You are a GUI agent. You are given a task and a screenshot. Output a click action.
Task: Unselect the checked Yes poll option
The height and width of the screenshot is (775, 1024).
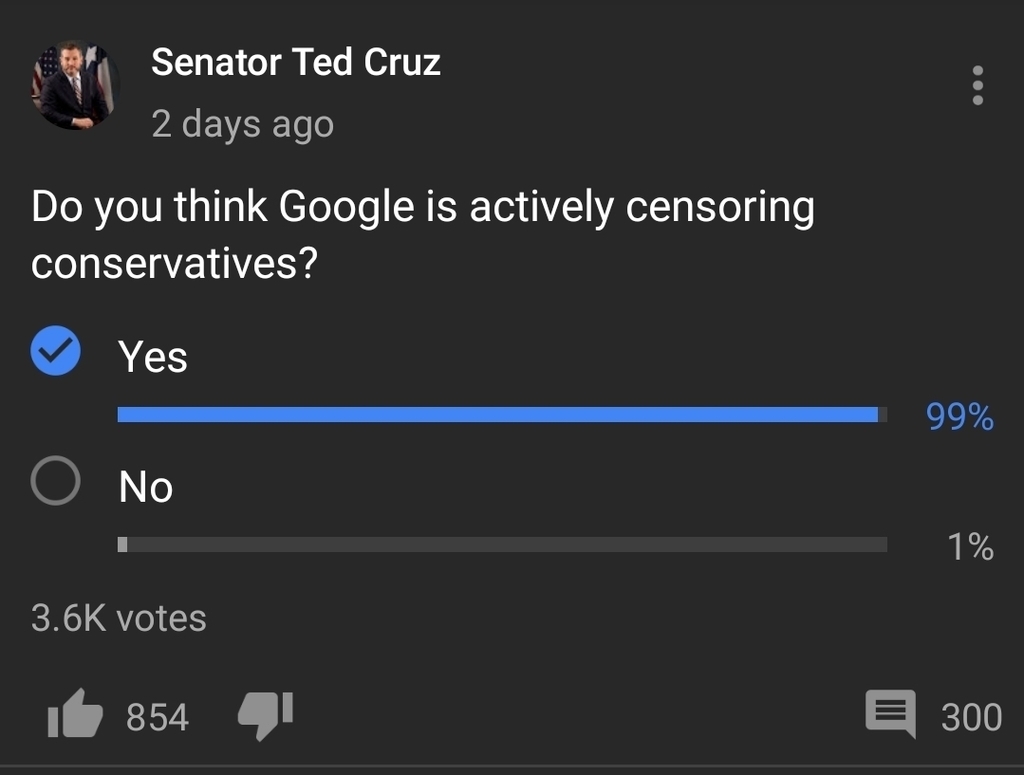pos(56,351)
